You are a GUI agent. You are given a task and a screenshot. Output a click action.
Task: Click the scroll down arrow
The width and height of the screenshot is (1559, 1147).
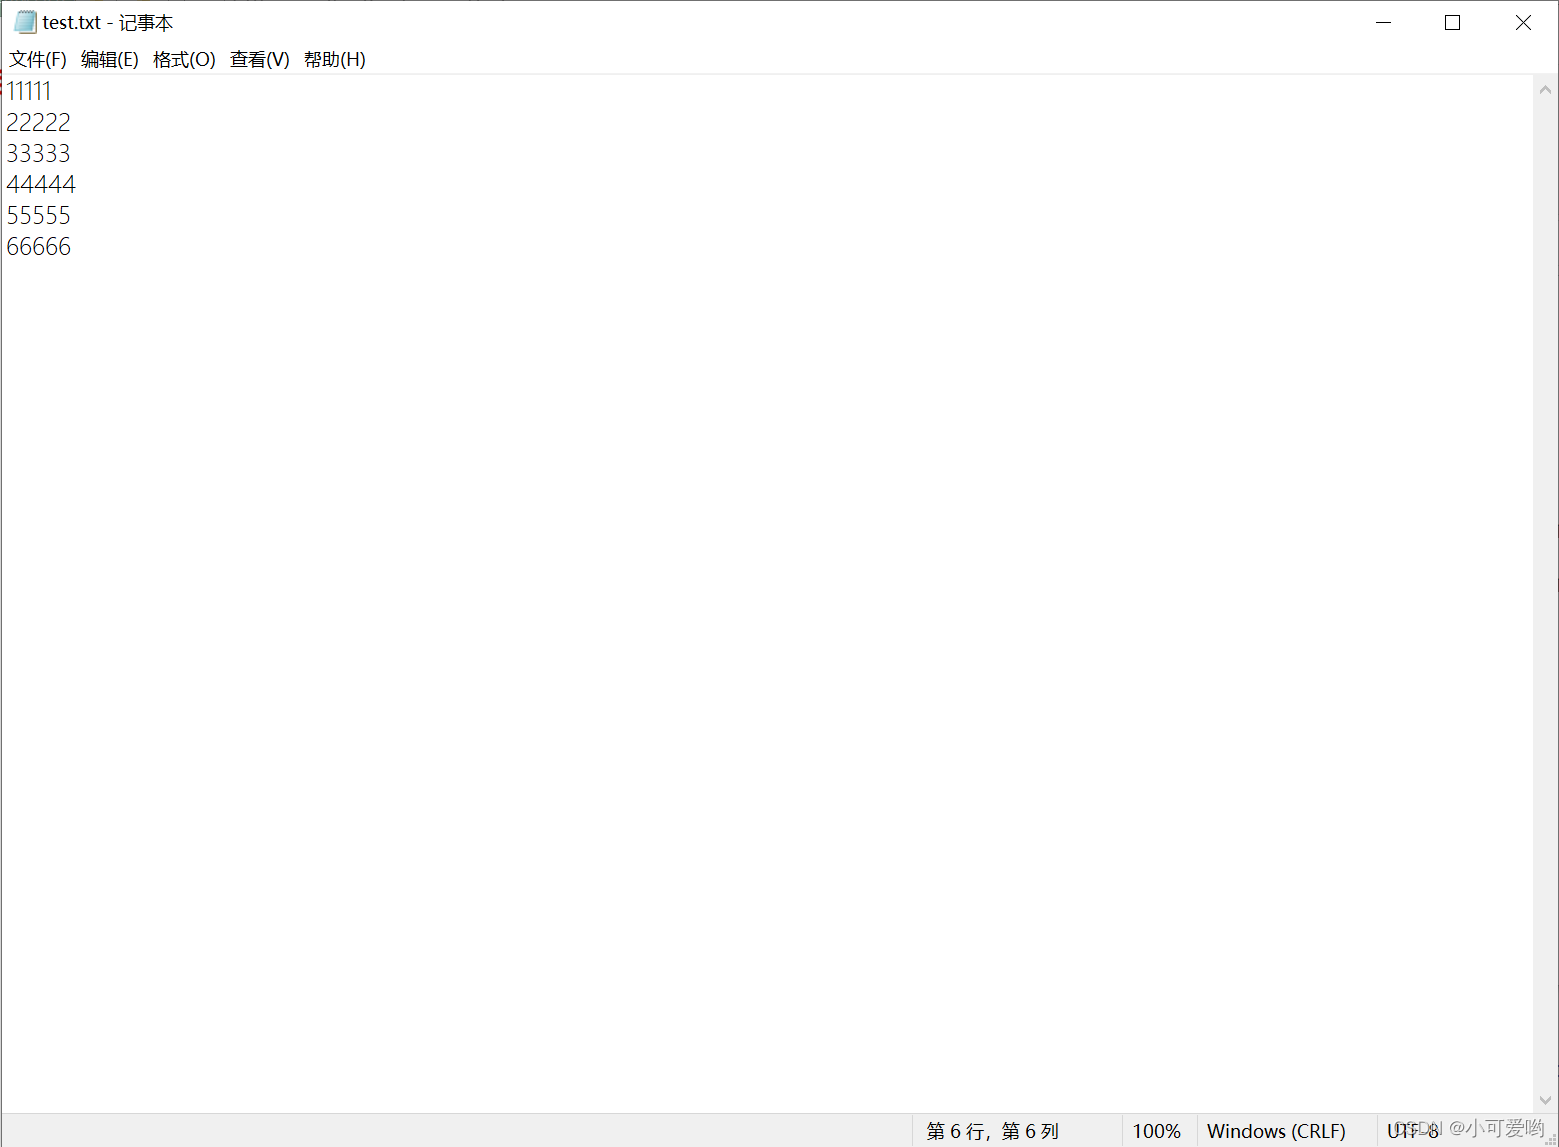point(1545,1099)
